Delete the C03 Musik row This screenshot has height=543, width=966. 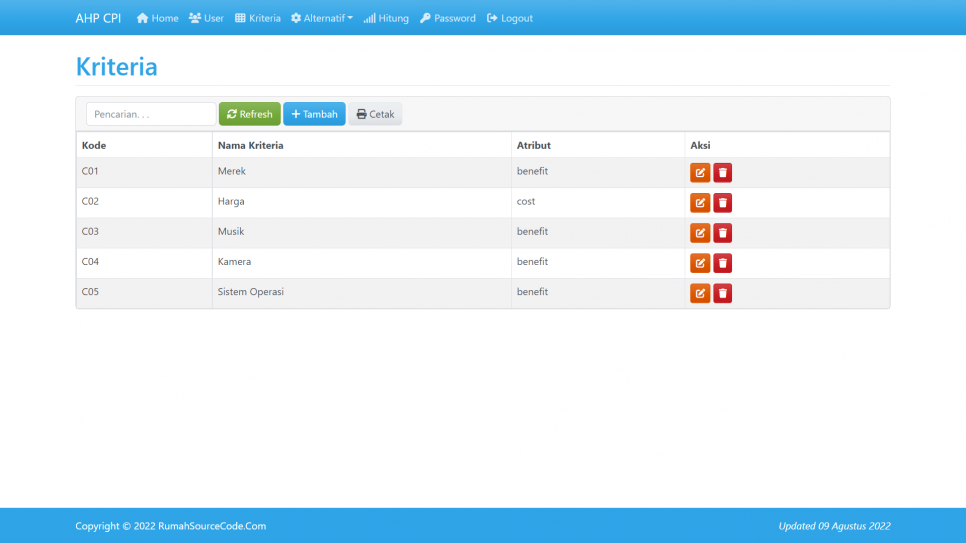click(x=722, y=233)
